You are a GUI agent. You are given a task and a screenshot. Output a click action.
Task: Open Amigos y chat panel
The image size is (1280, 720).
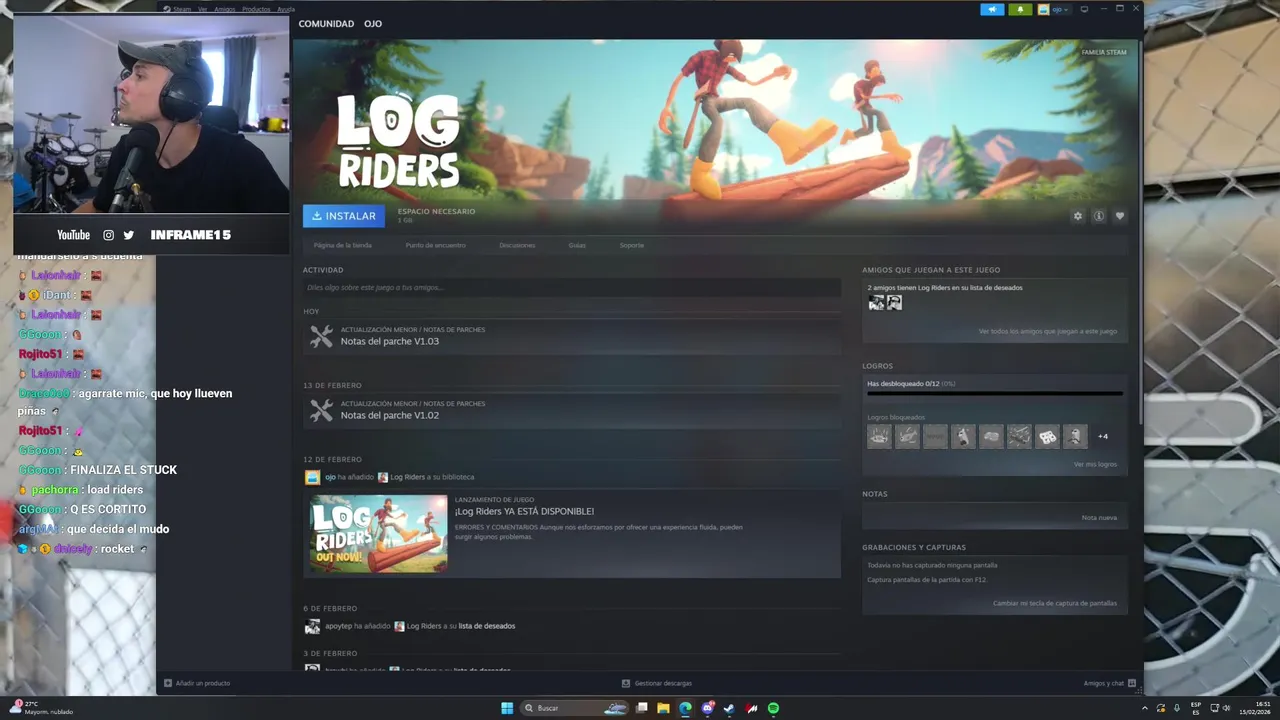point(1110,683)
